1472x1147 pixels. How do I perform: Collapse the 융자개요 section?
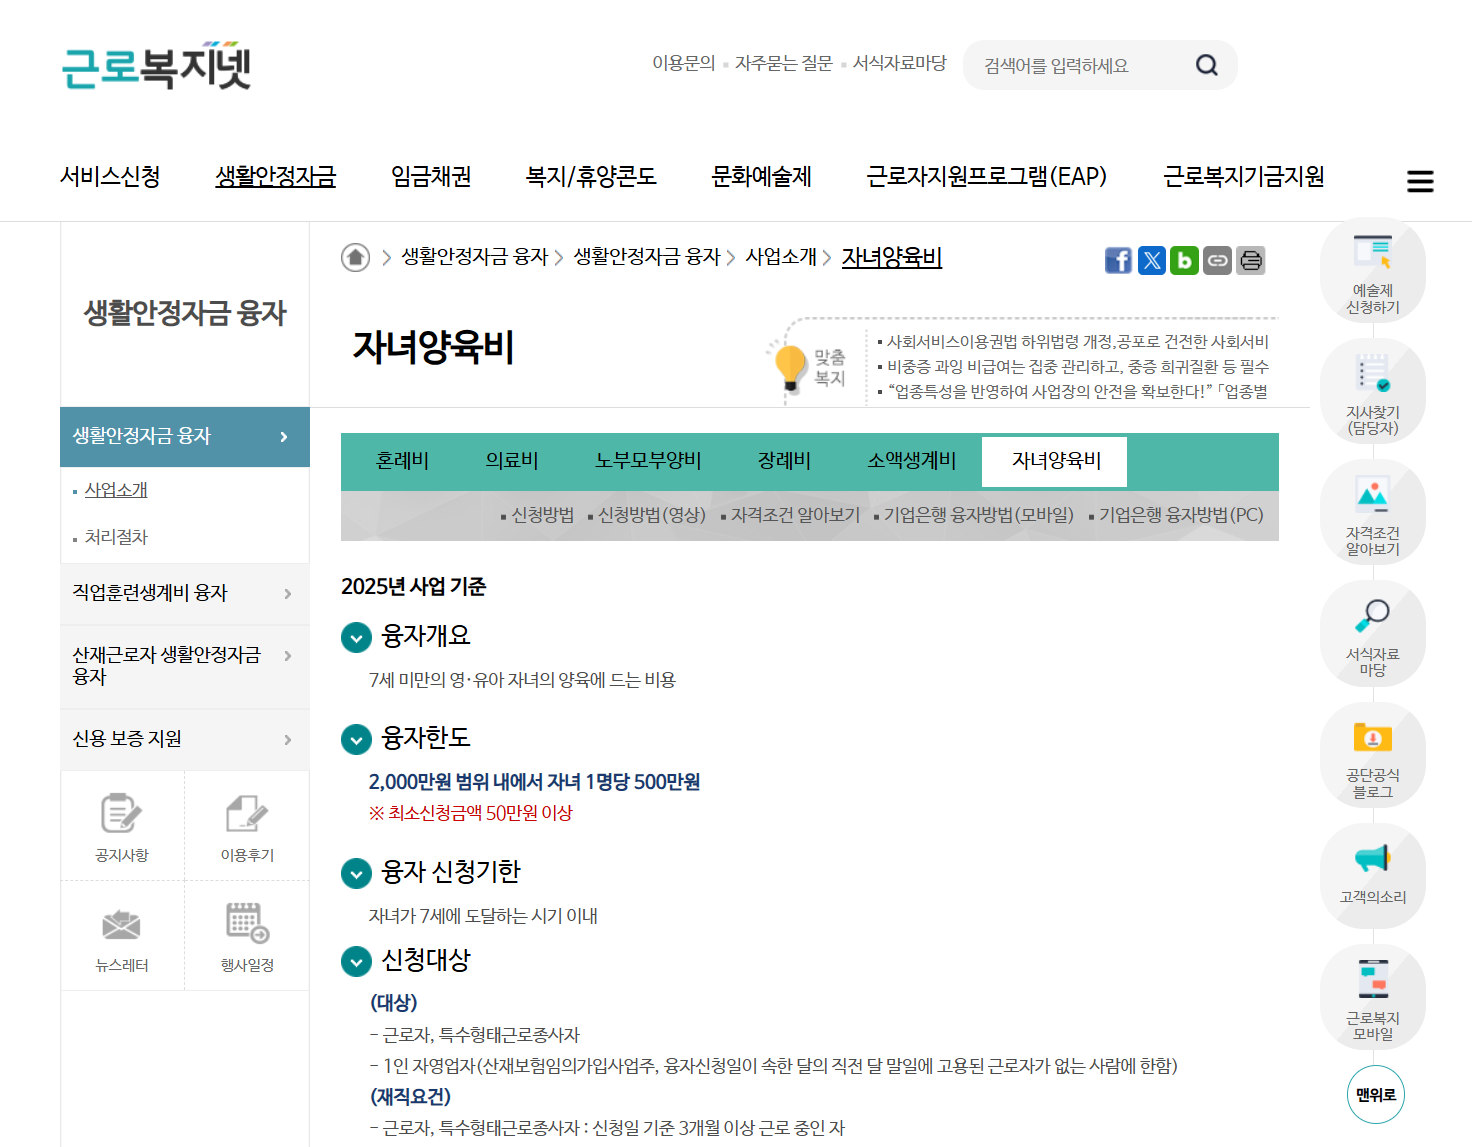(356, 637)
